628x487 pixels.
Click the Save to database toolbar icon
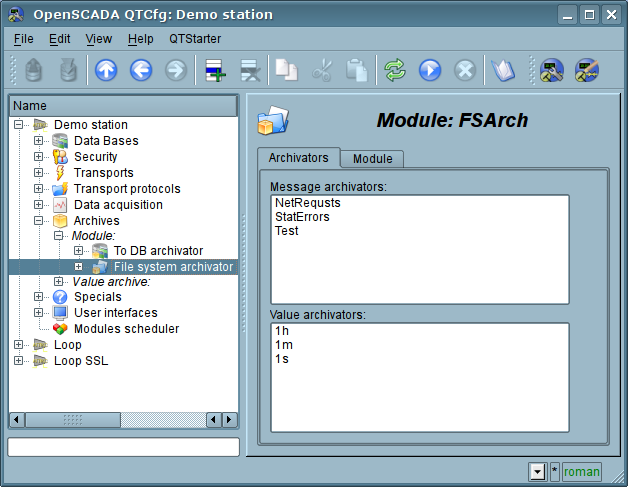(x=68, y=70)
